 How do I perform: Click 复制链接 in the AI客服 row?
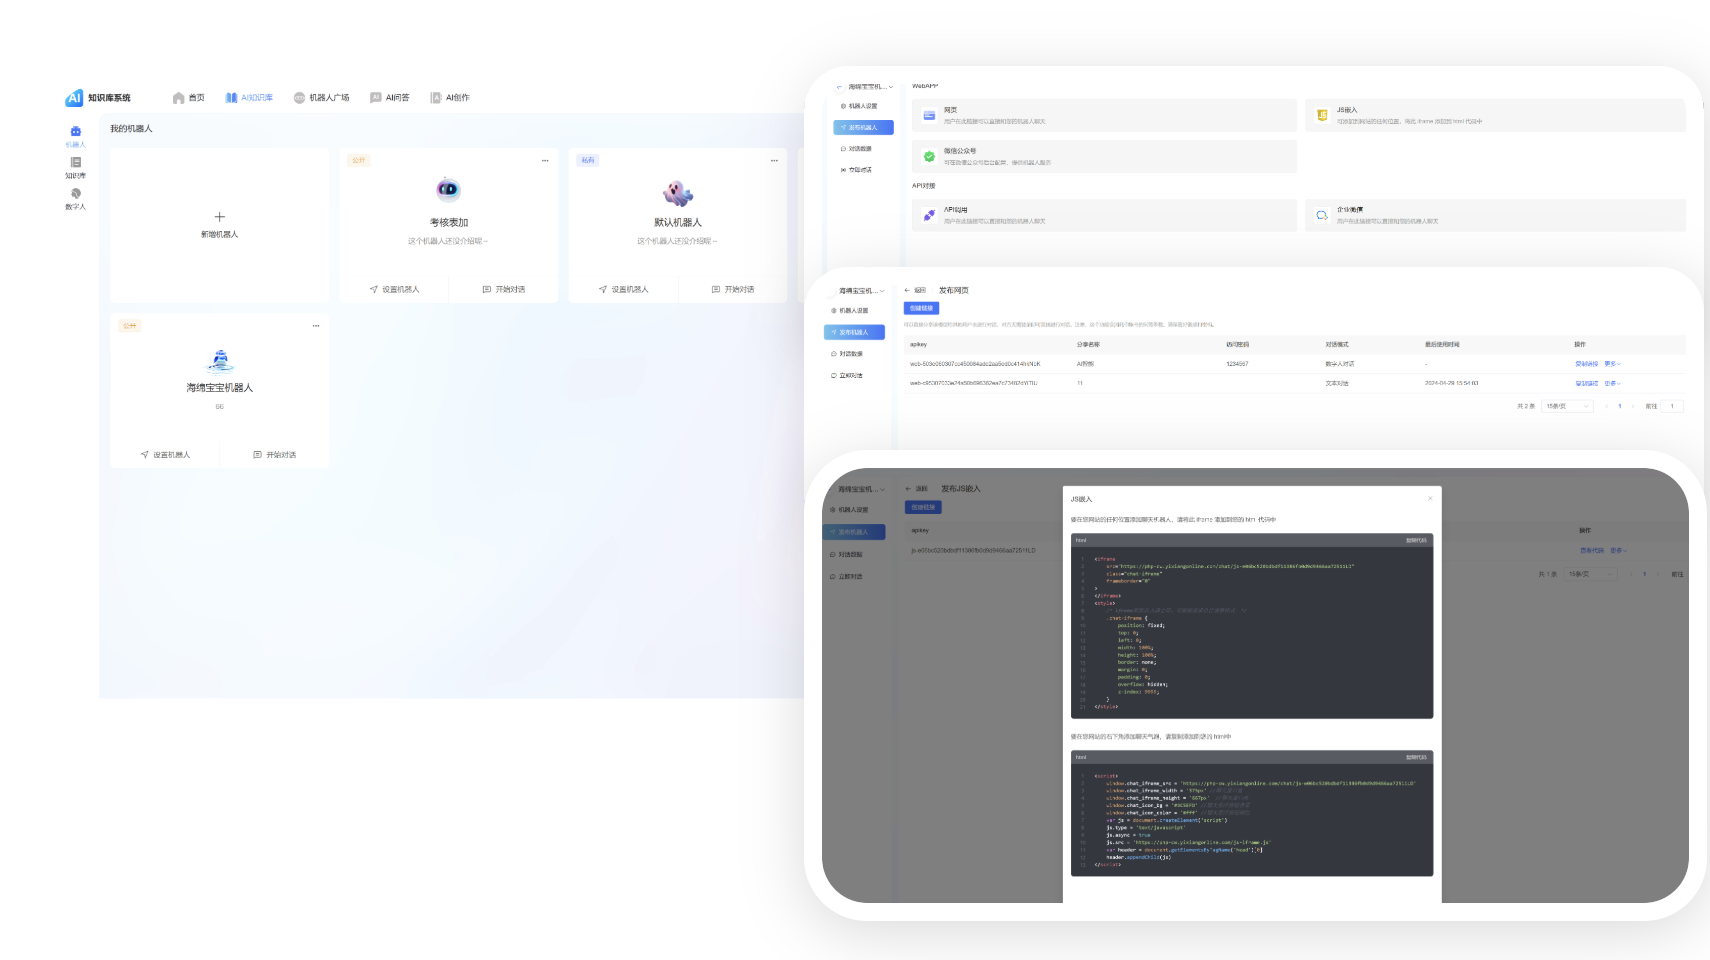pyautogui.click(x=1586, y=364)
